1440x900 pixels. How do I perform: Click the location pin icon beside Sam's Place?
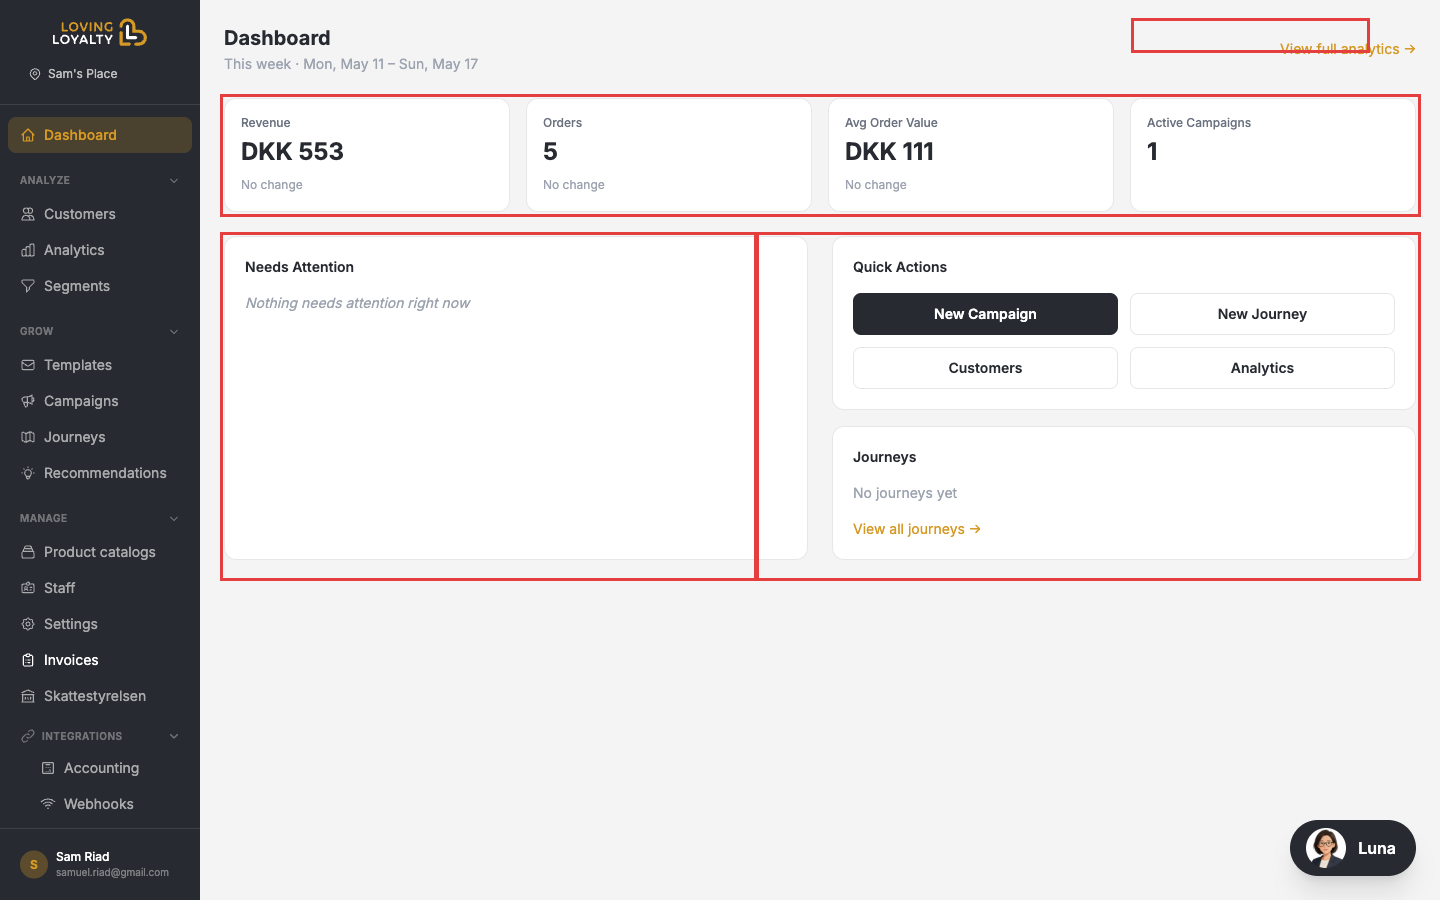click(35, 74)
